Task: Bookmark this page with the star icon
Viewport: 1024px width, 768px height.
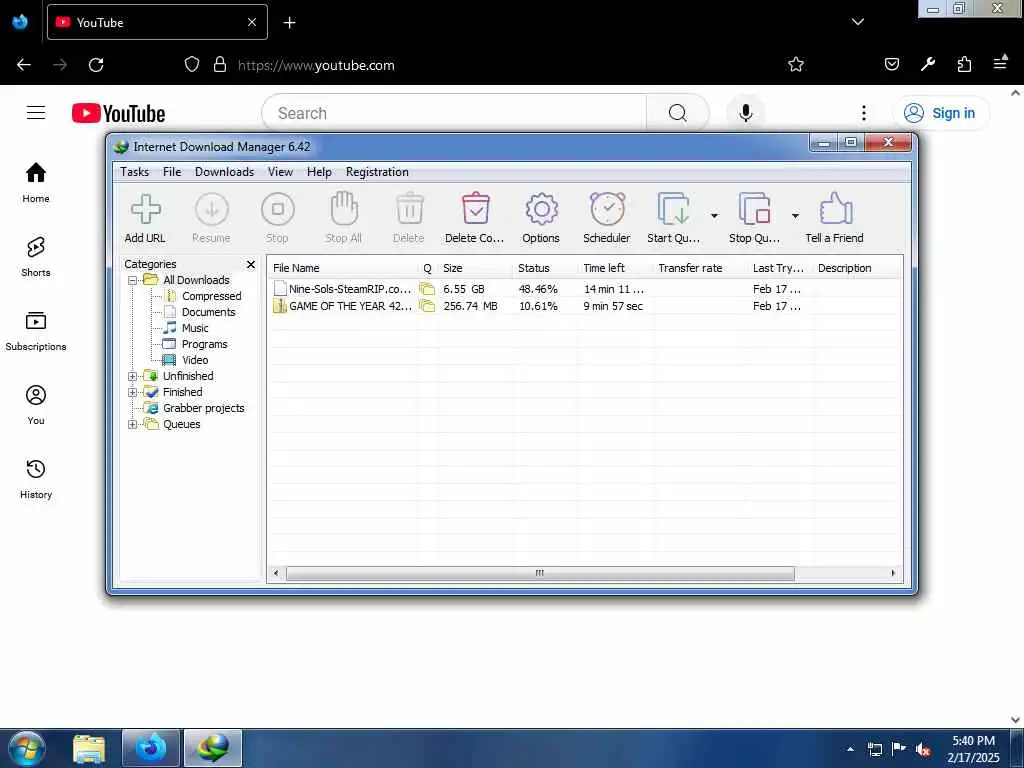Action: tap(795, 64)
